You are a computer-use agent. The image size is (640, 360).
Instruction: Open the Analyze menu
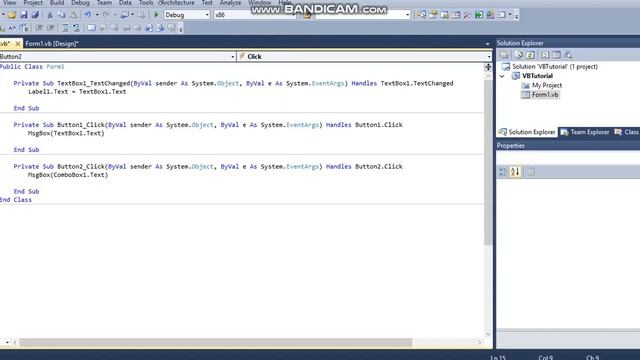point(231,3)
